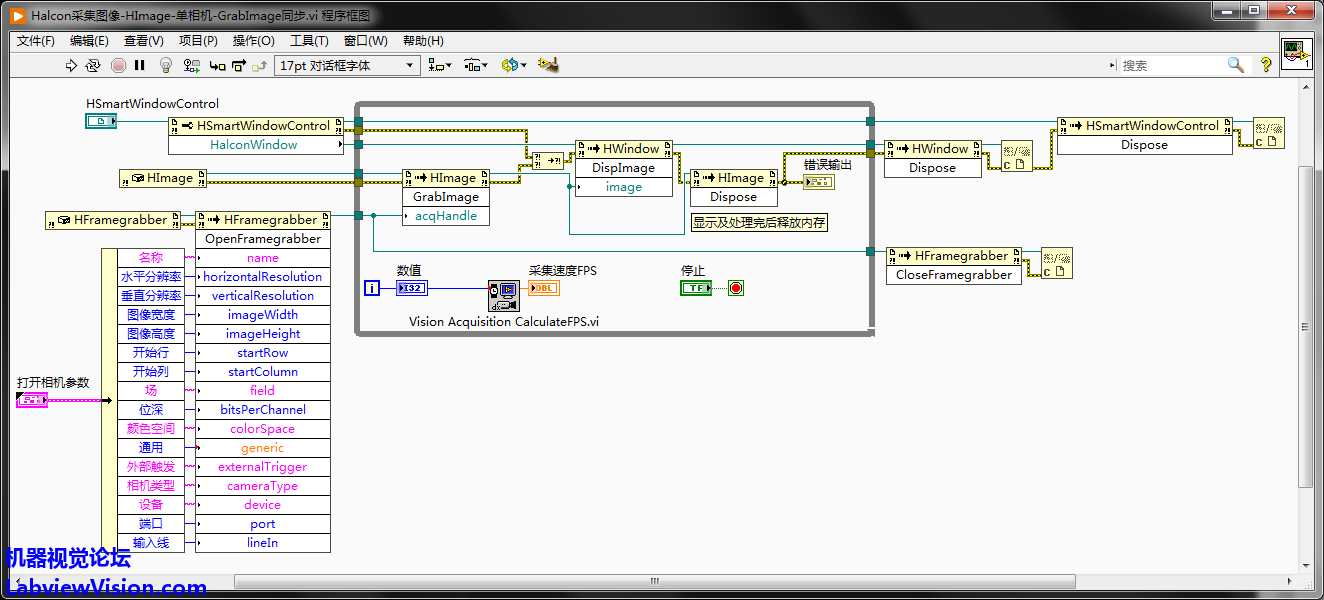Expand the Align Objects dropdown
The image size is (1324, 600).
tap(439, 65)
